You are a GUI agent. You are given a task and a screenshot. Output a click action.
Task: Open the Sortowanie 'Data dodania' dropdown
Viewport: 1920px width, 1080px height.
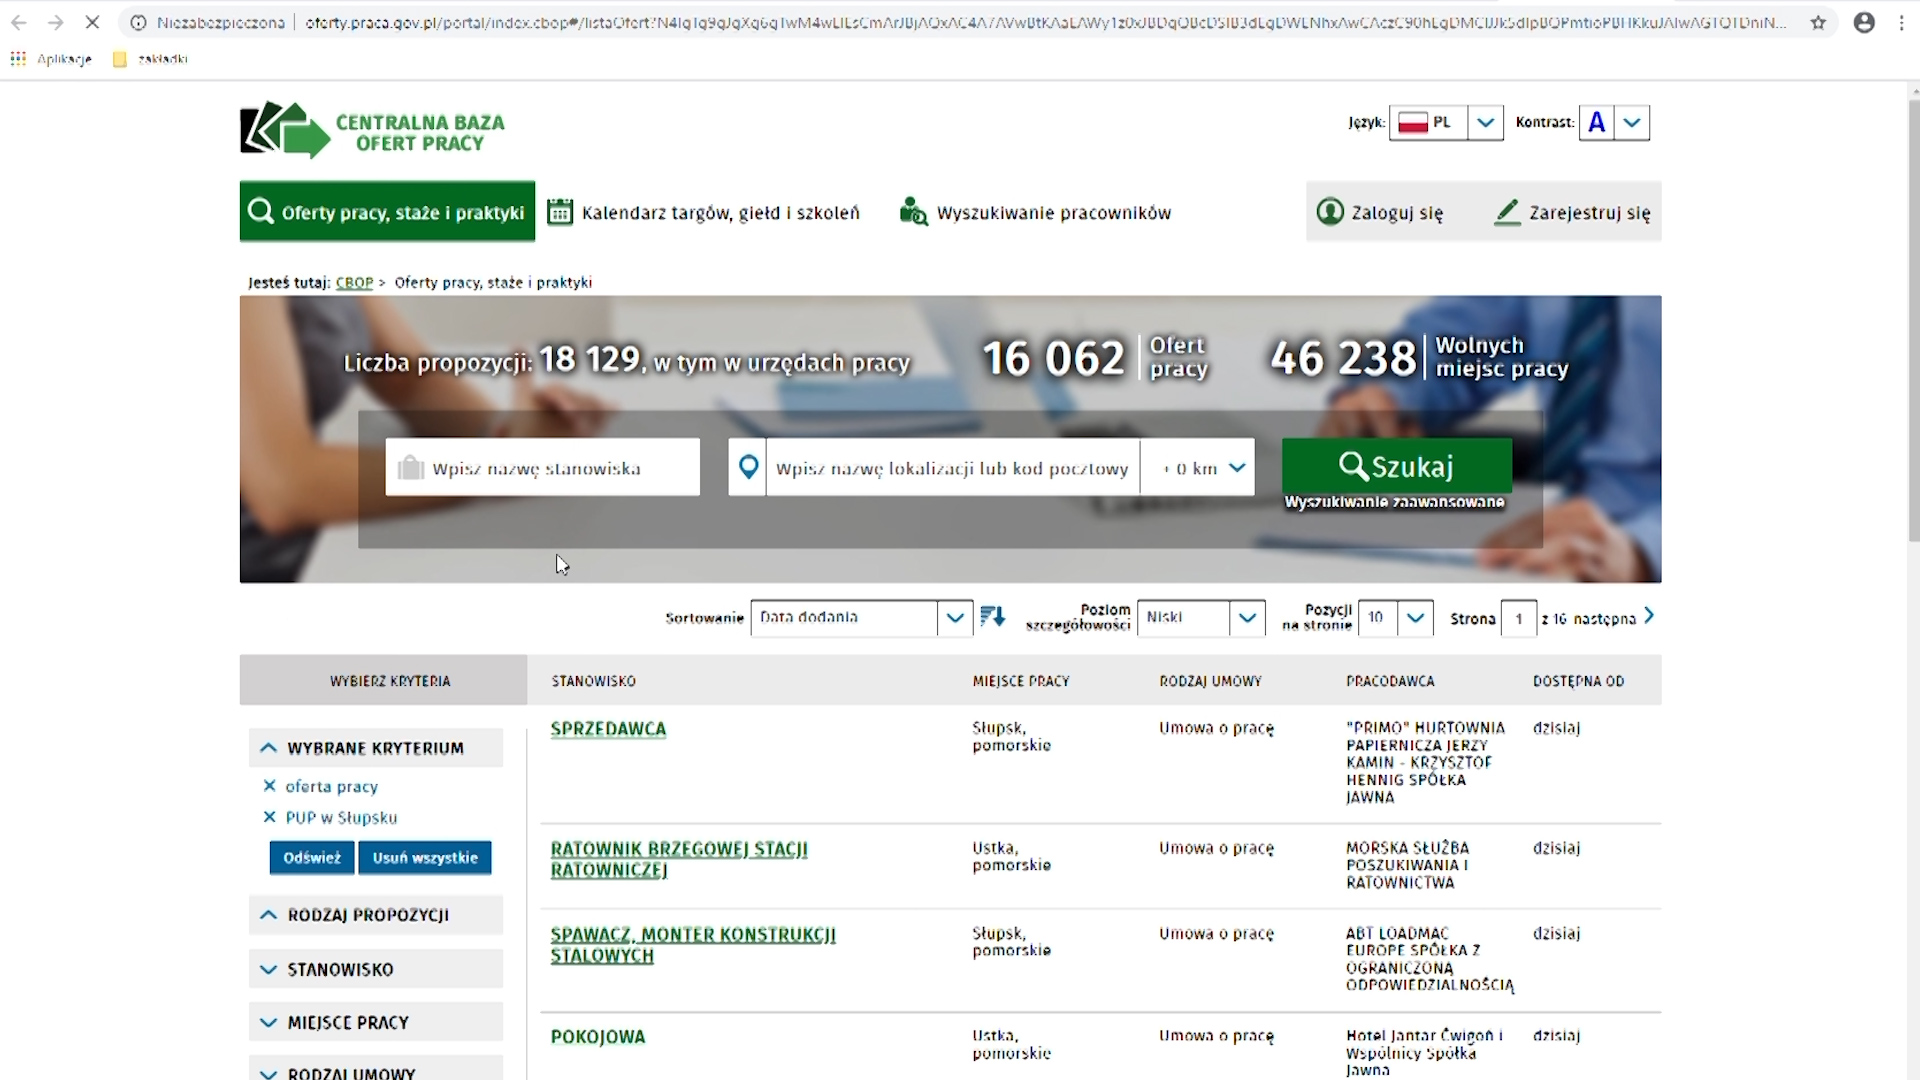(x=861, y=618)
